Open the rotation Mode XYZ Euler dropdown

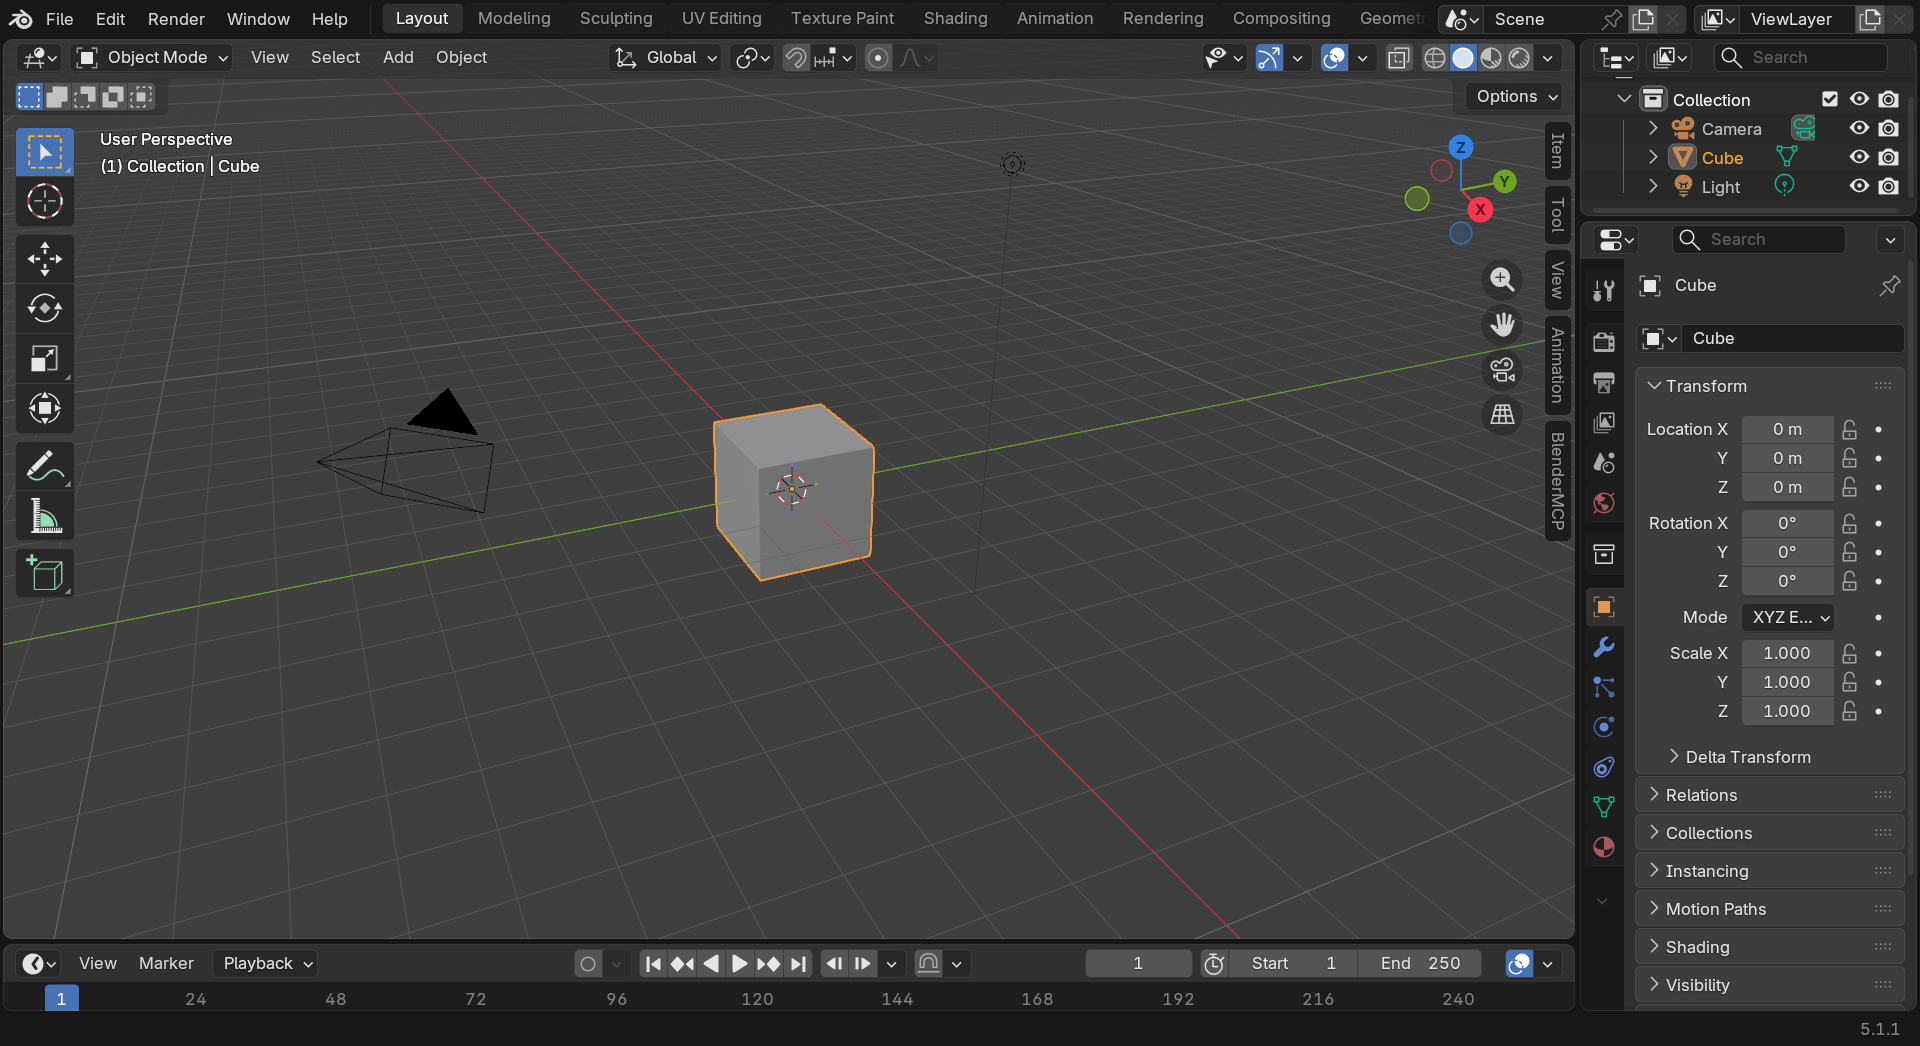pyautogui.click(x=1788, y=617)
